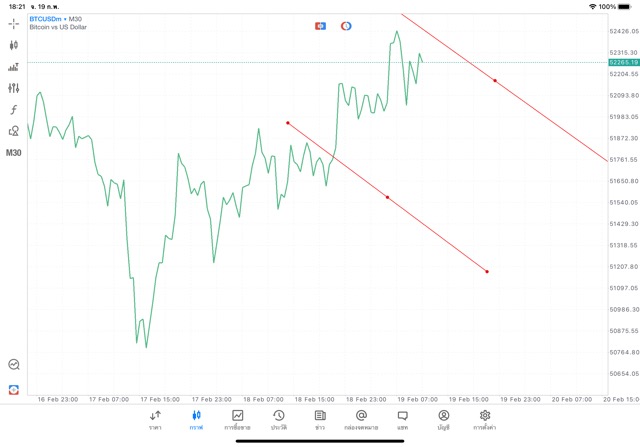
Task: Select the lower red trendline's middle anchor point
Action: [x=387, y=197]
